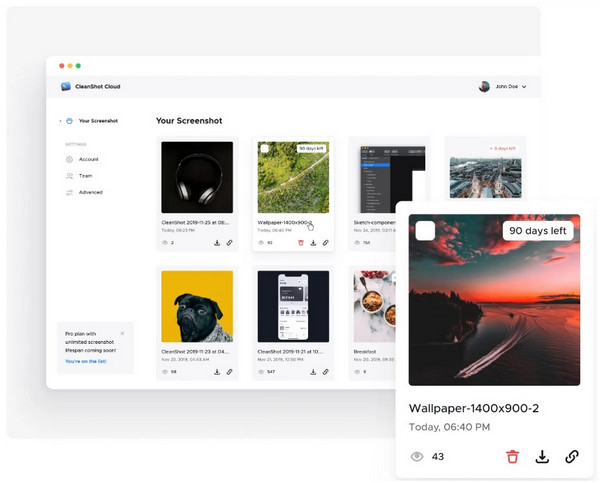The height and width of the screenshot is (483, 600).
Task: Copy link of the headphones screenshot
Action: pyautogui.click(x=229, y=242)
